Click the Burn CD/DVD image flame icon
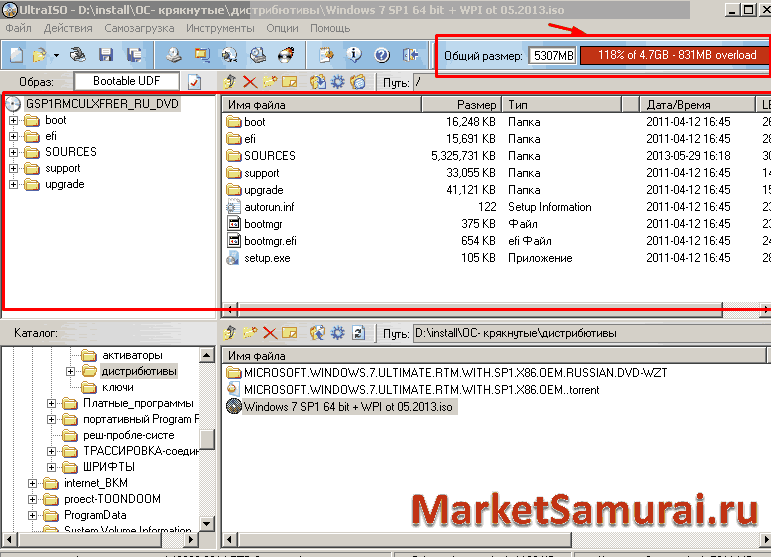Viewport: 771px width, 557px height. [x=286, y=55]
